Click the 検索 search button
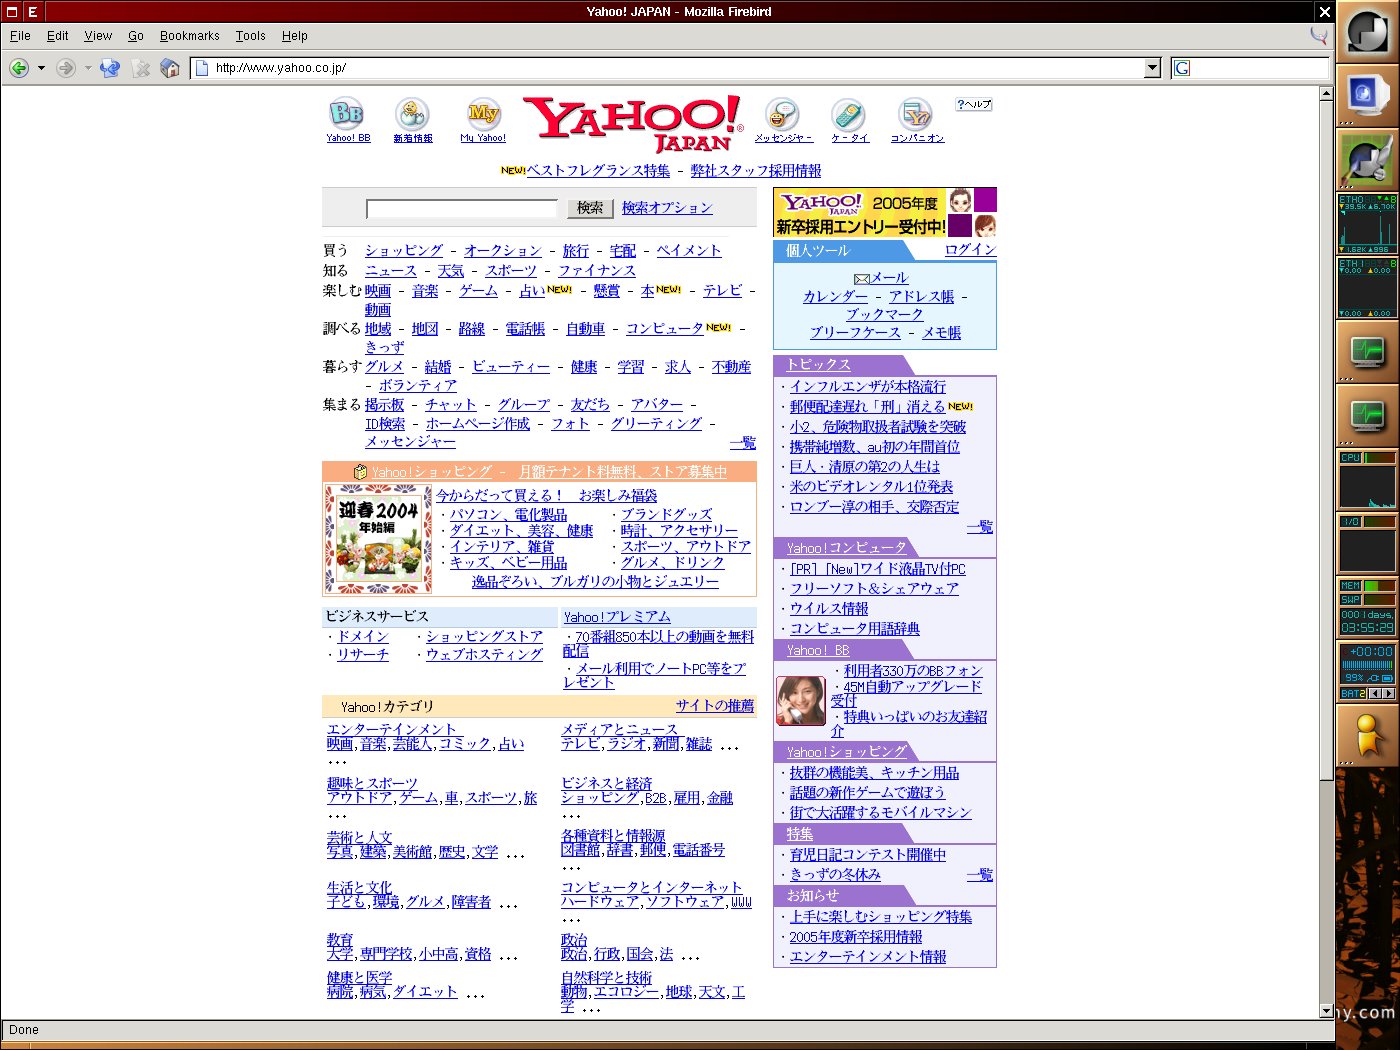 point(590,208)
